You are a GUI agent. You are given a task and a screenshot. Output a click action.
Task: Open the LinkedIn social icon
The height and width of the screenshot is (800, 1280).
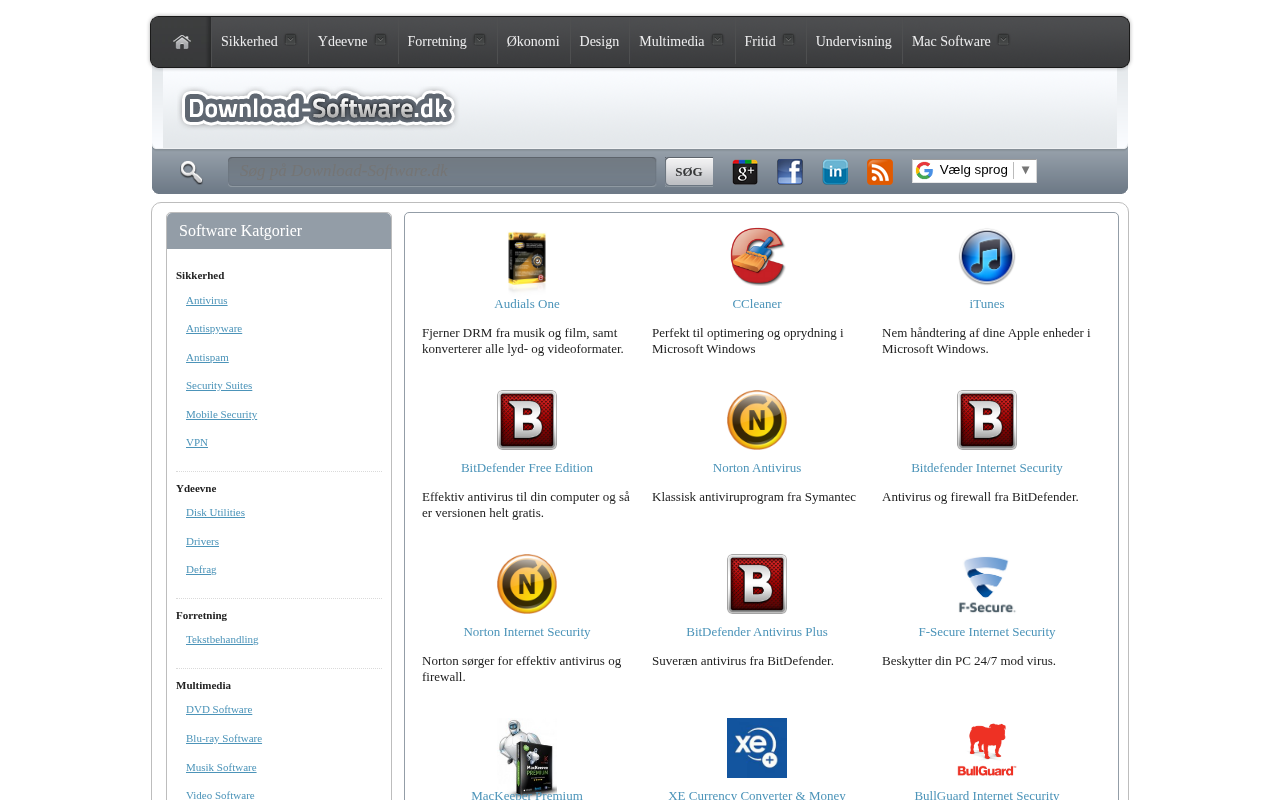click(x=835, y=172)
